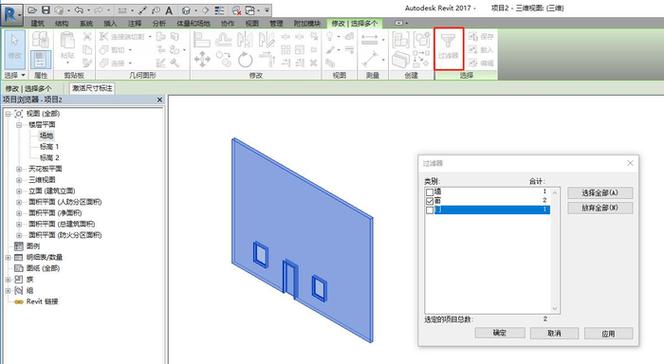Click the Type Properties icon in Properties panel

click(41, 40)
